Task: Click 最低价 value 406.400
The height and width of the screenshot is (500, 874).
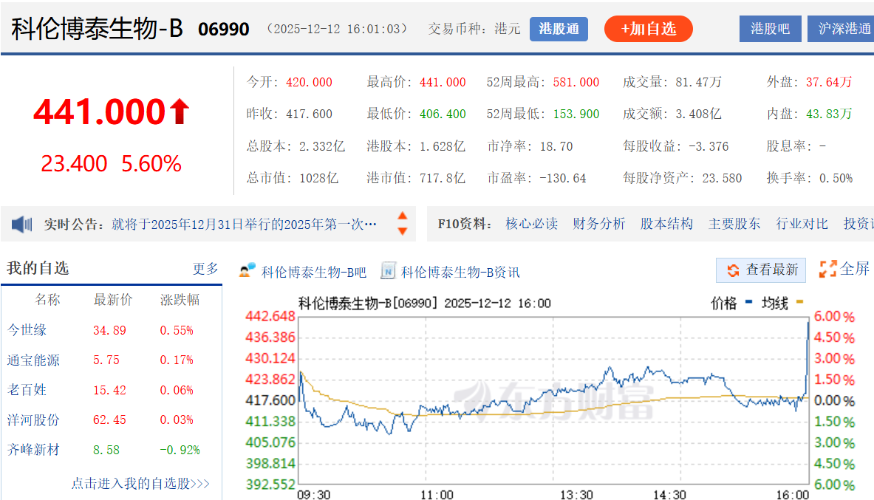Action: pos(443,114)
